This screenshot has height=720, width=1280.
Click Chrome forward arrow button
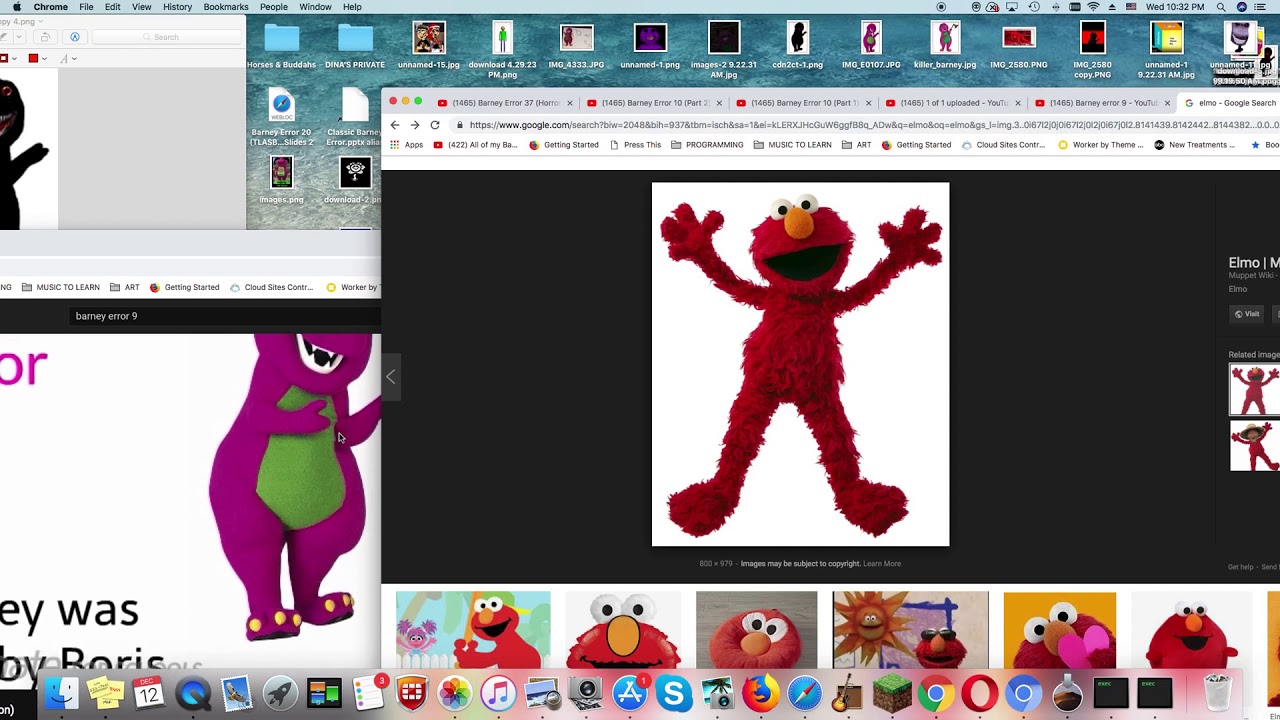pos(415,125)
